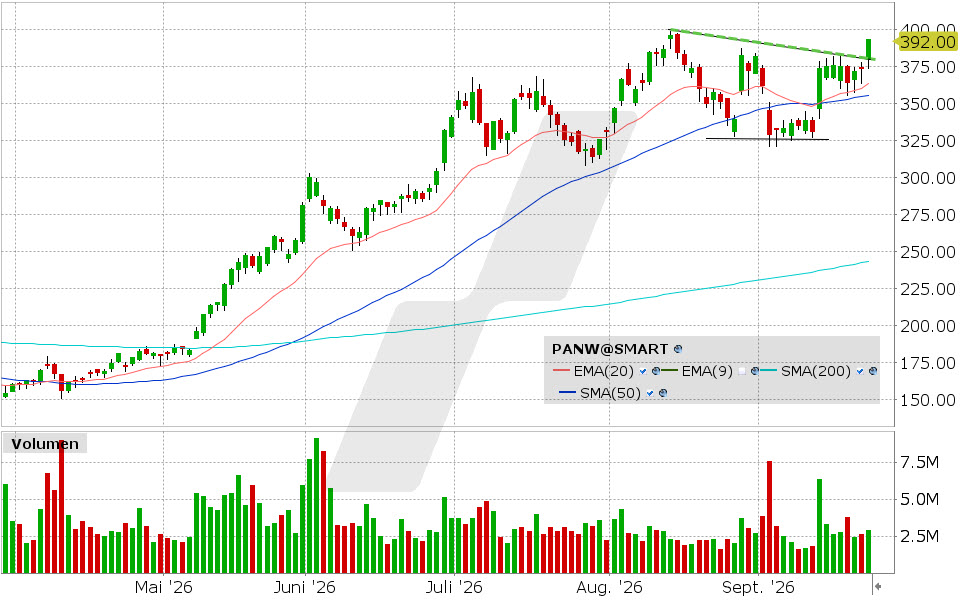The height and width of the screenshot is (600, 960).
Task: Click the 200.00 price axis label
Action: point(928,326)
